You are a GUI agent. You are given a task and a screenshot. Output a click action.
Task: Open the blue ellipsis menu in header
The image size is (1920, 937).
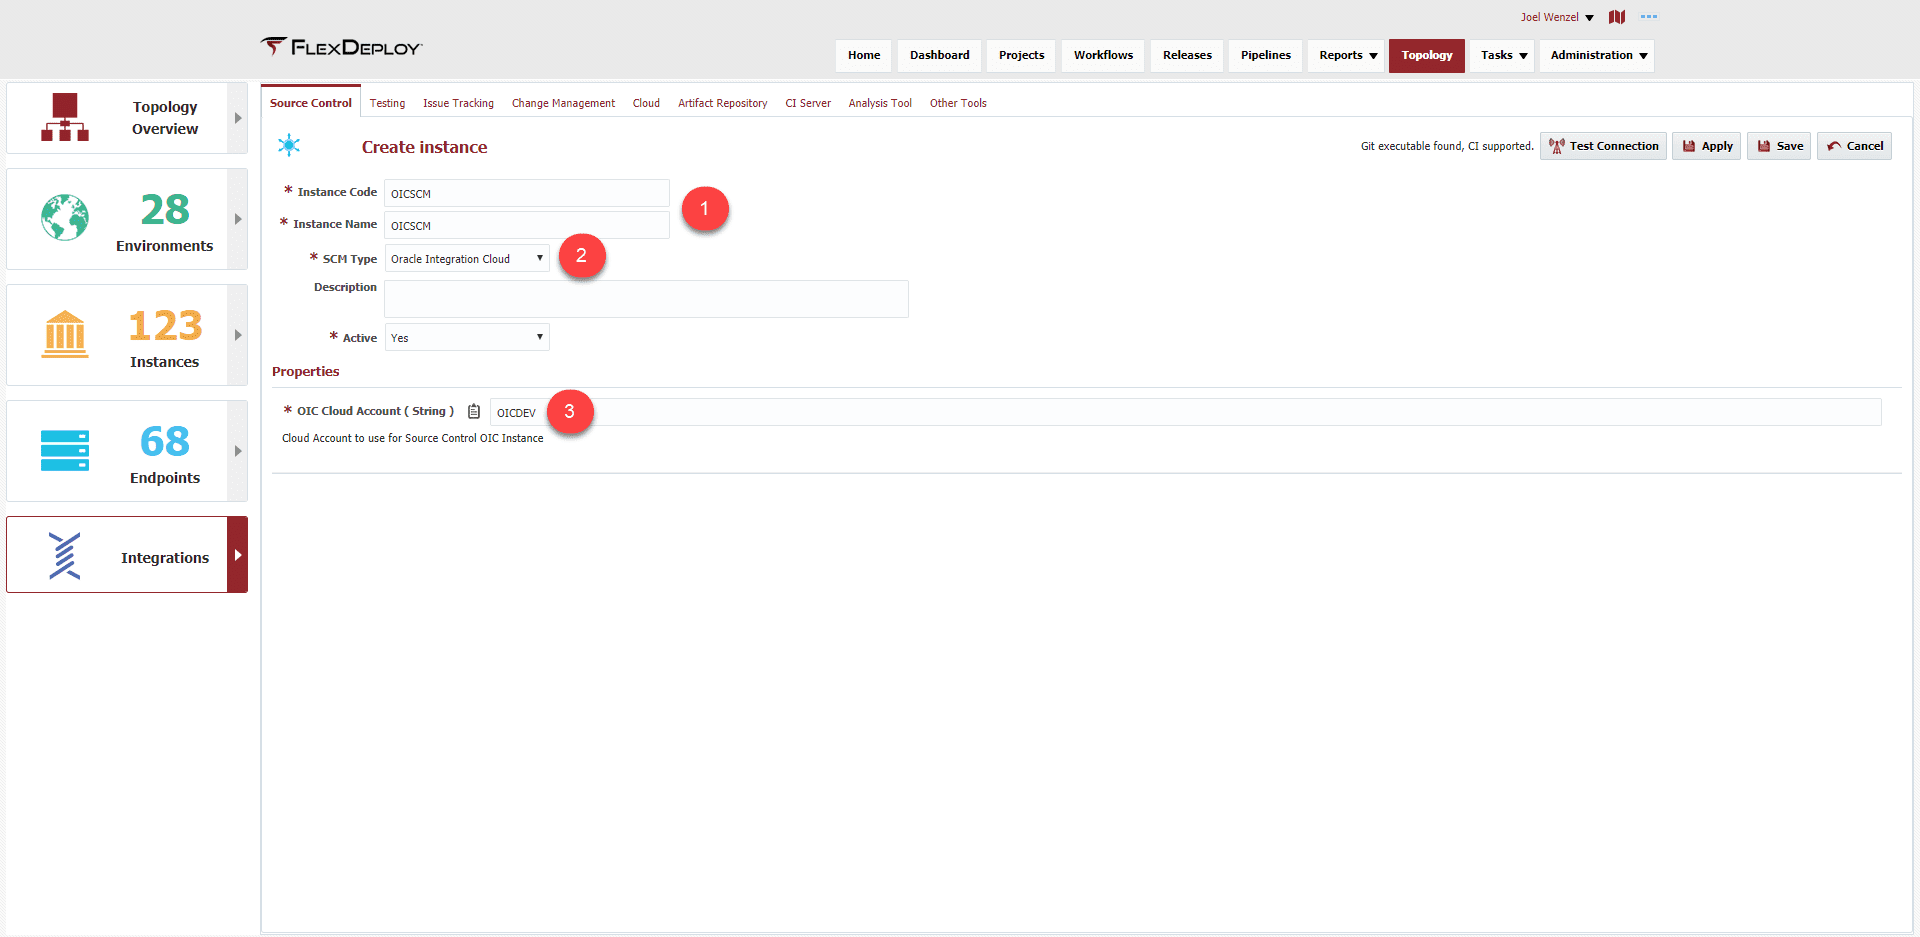pyautogui.click(x=1649, y=17)
